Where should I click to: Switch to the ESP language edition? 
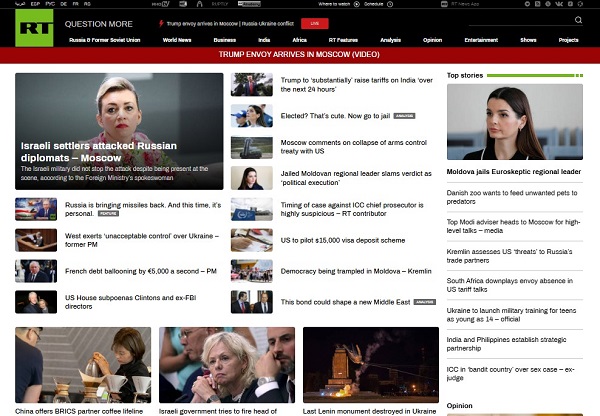[x=35, y=4]
